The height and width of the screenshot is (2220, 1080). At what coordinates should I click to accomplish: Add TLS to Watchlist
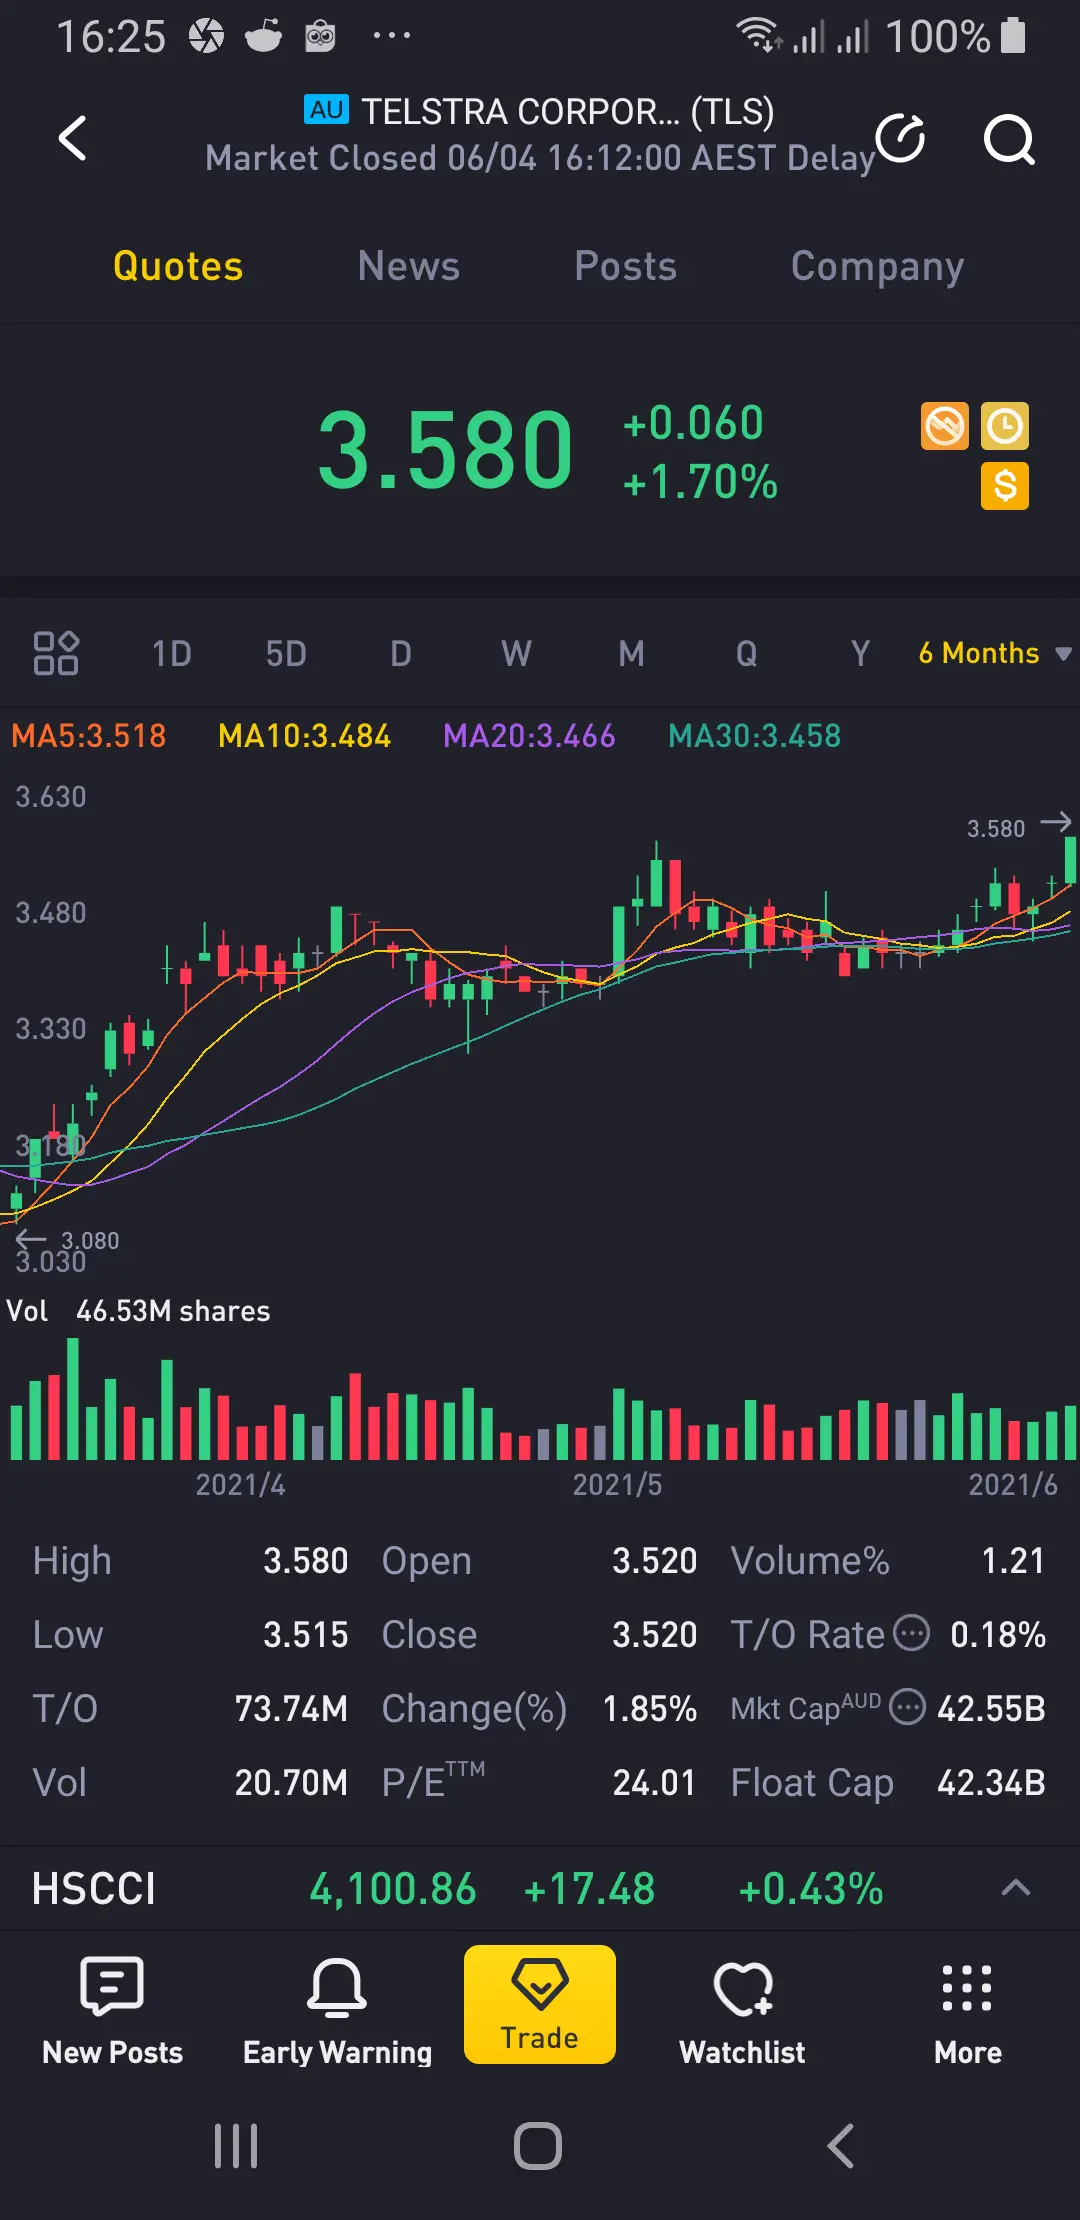tap(742, 2010)
